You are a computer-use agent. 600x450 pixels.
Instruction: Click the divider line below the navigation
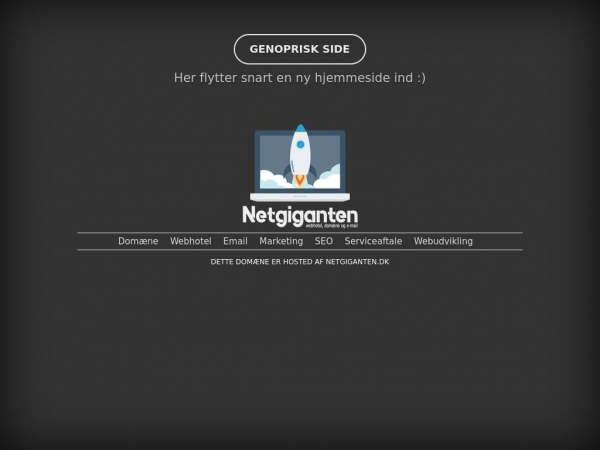tap(299, 250)
